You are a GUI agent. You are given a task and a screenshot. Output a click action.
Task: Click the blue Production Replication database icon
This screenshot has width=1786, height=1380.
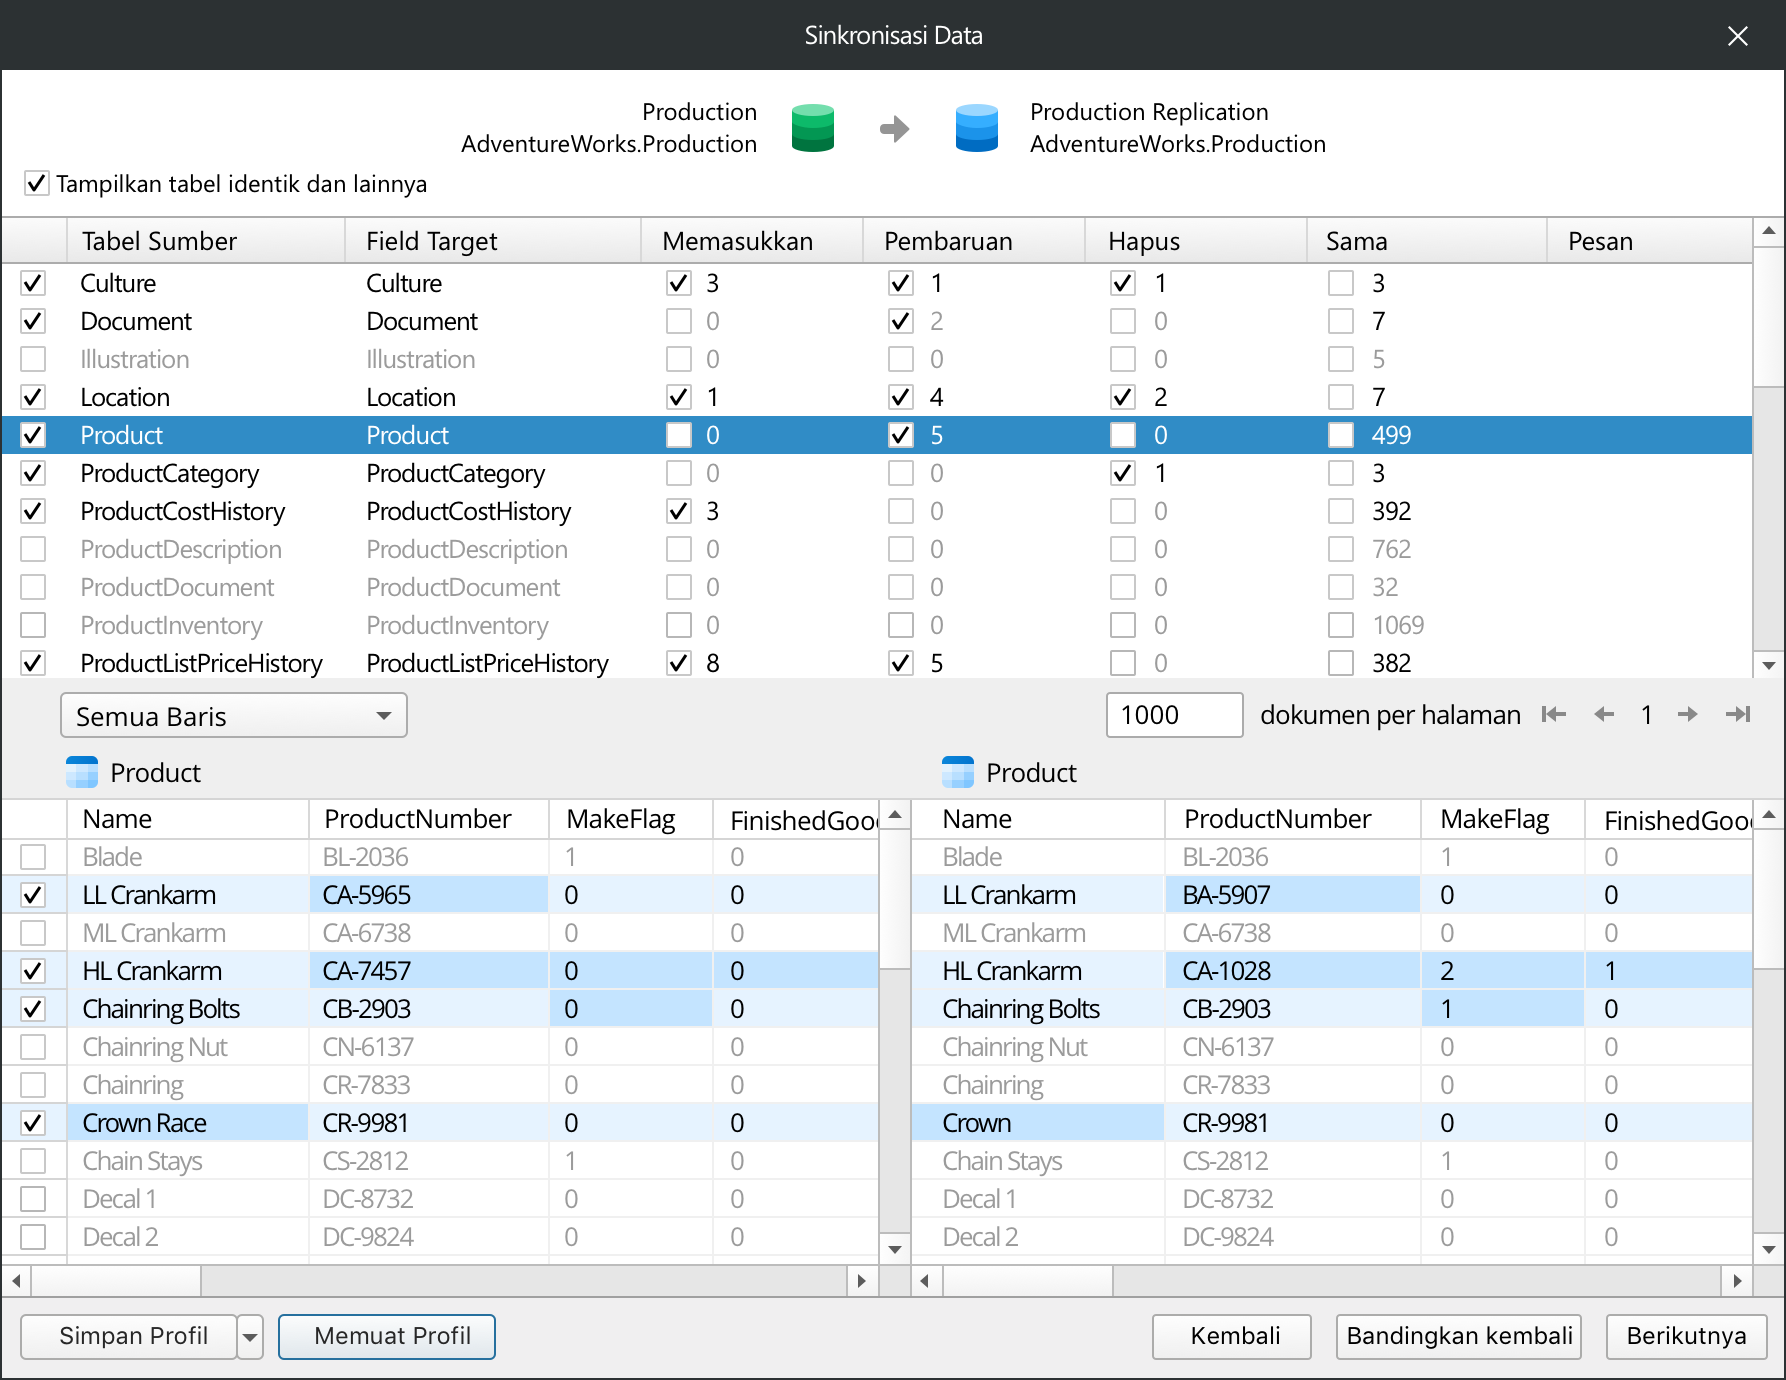976,128
